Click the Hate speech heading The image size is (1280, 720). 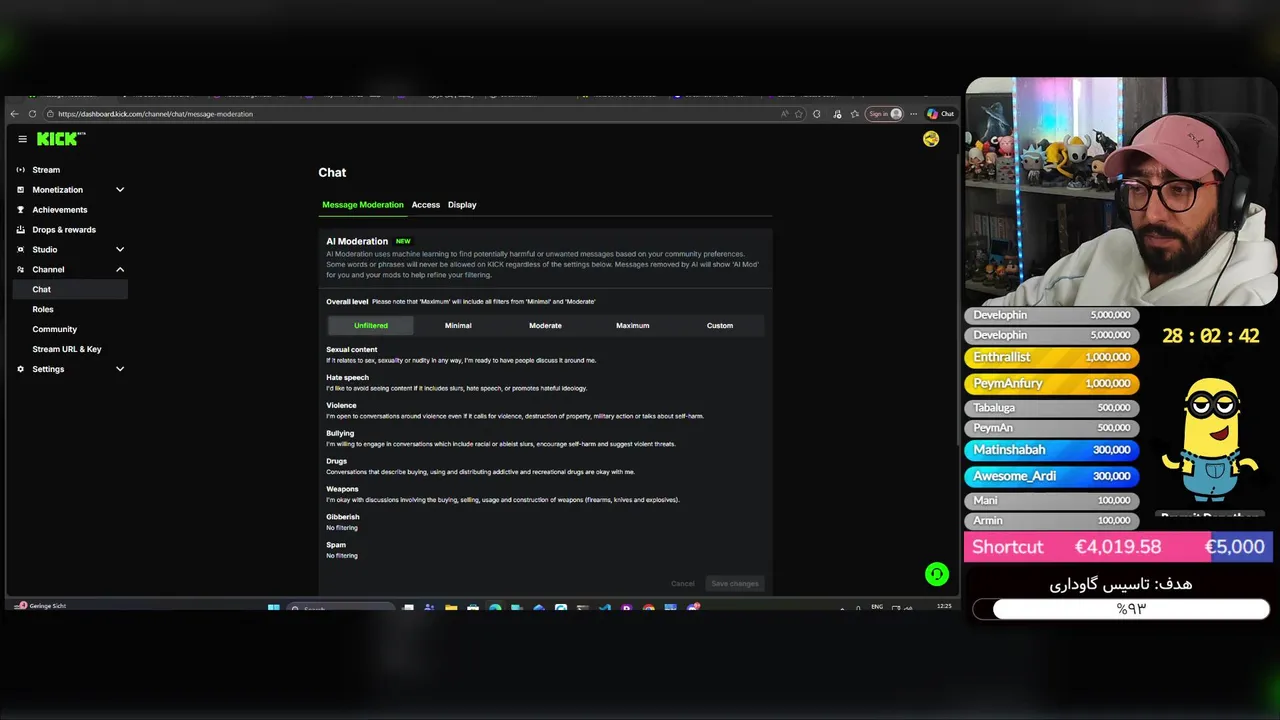(x=348, y=378)
